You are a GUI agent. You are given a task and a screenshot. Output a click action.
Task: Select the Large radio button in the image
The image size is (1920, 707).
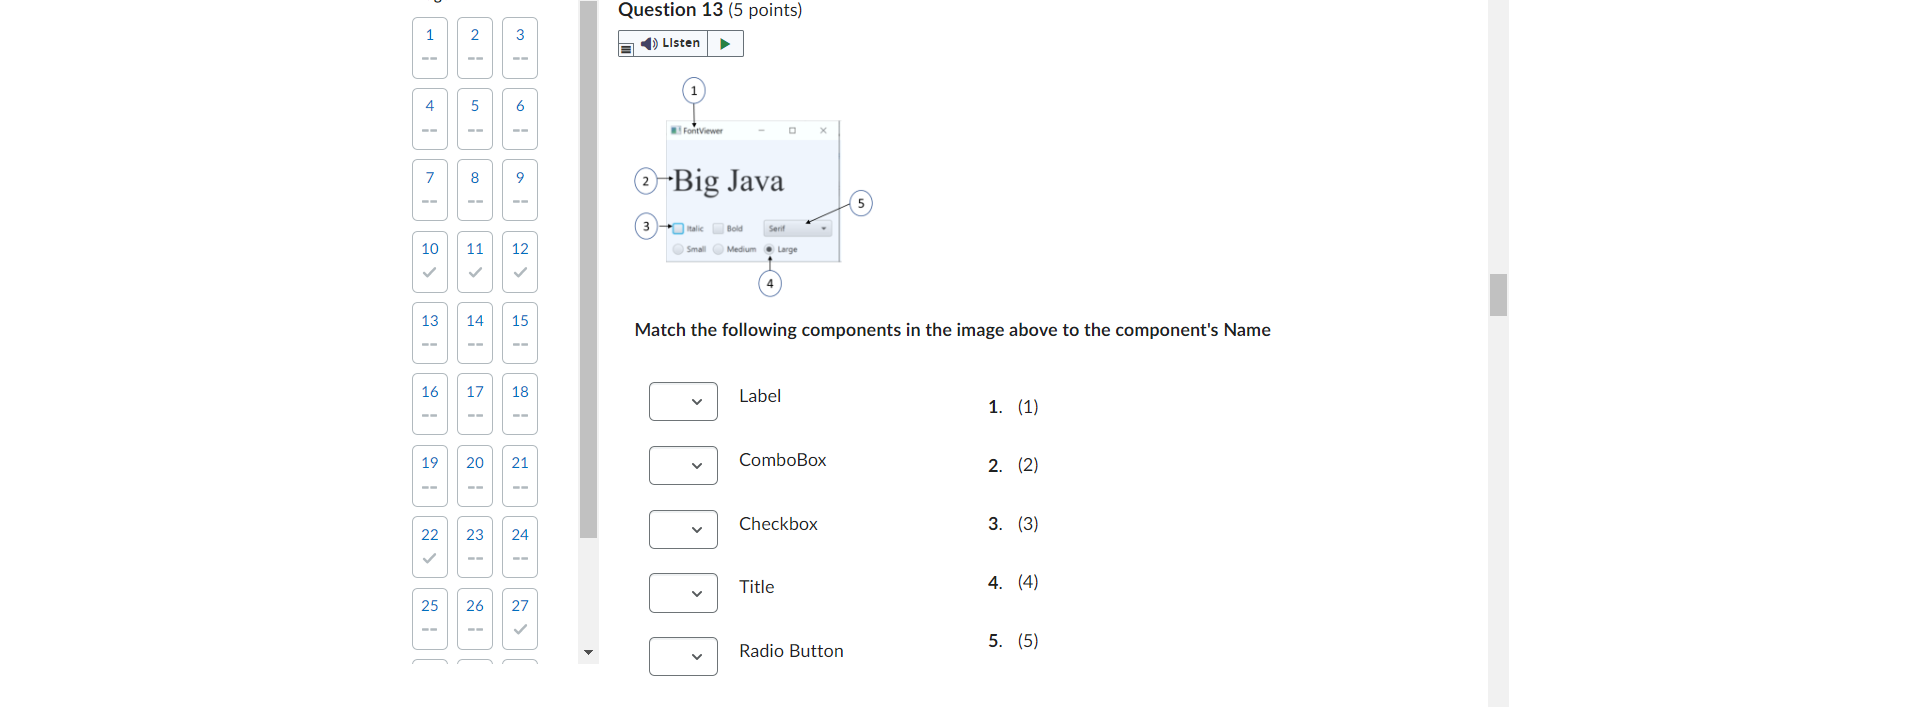767,249
